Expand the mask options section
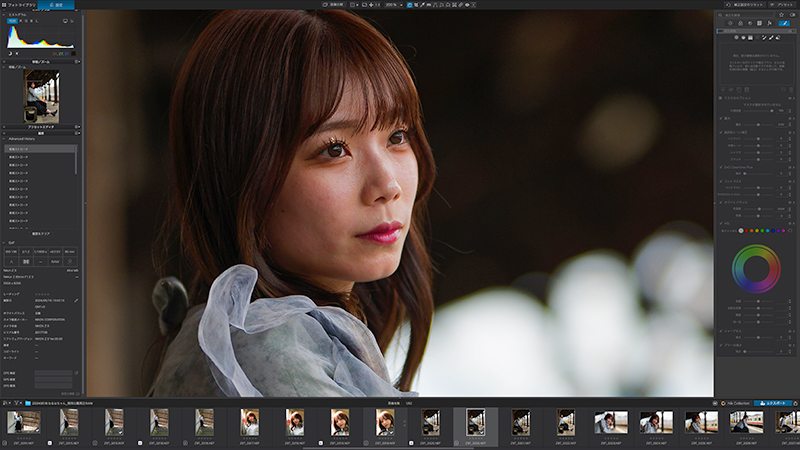Viewport: 800px width, 450px height. (x=720, y=98)
